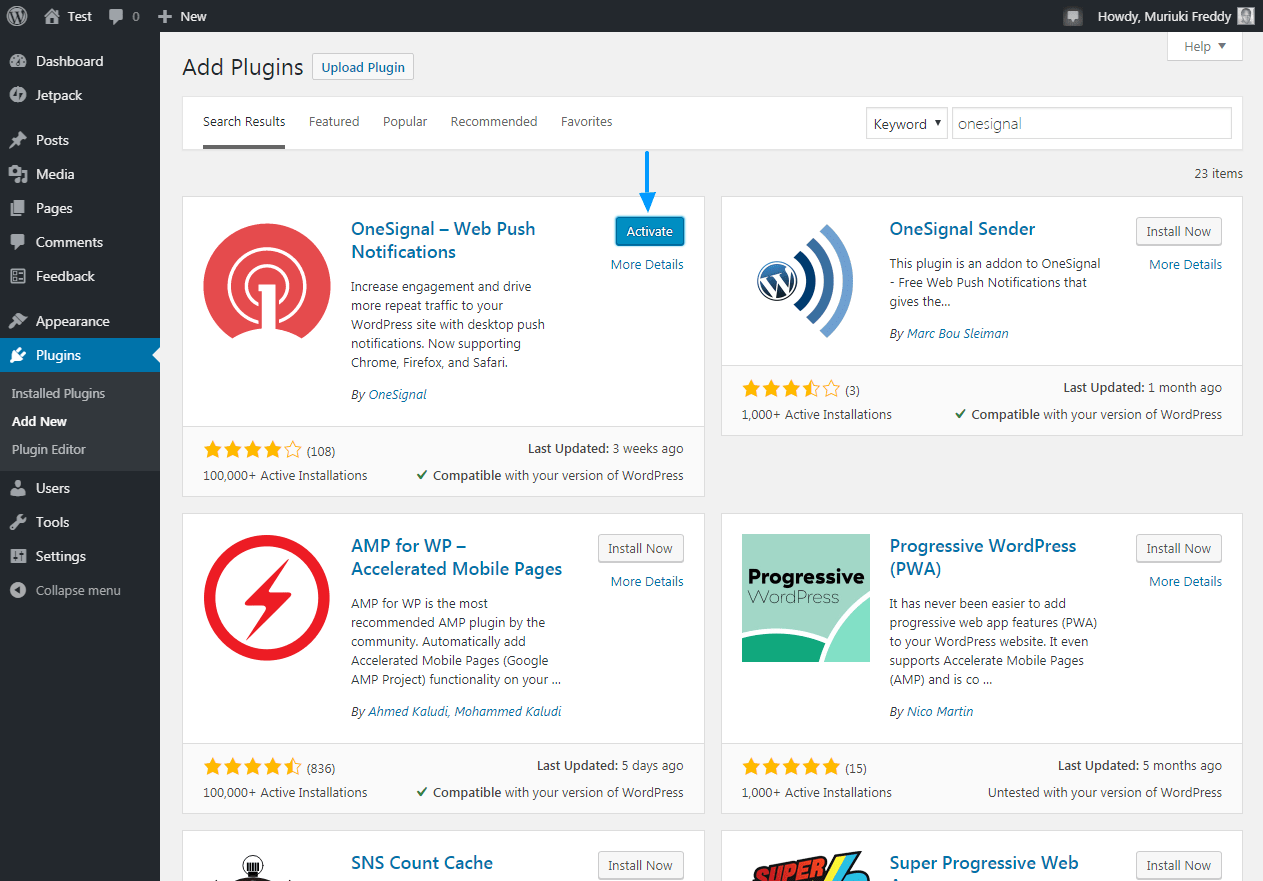Install the Super Progressive Web plugin
This screenshot has width=1263, height=881.
pyautogui.click(x=1179, y=865)
